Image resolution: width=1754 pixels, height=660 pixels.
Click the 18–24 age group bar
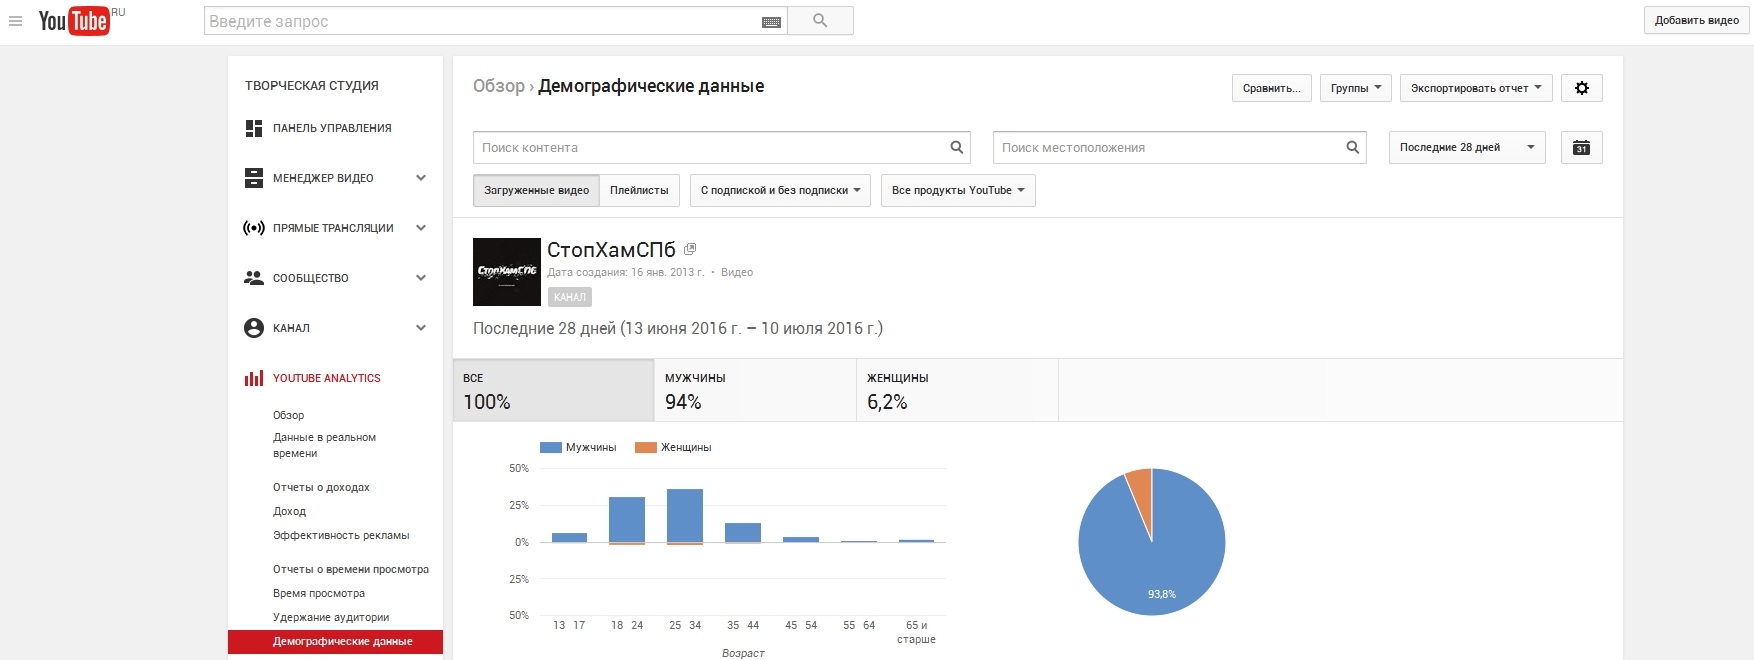point(627,520)
